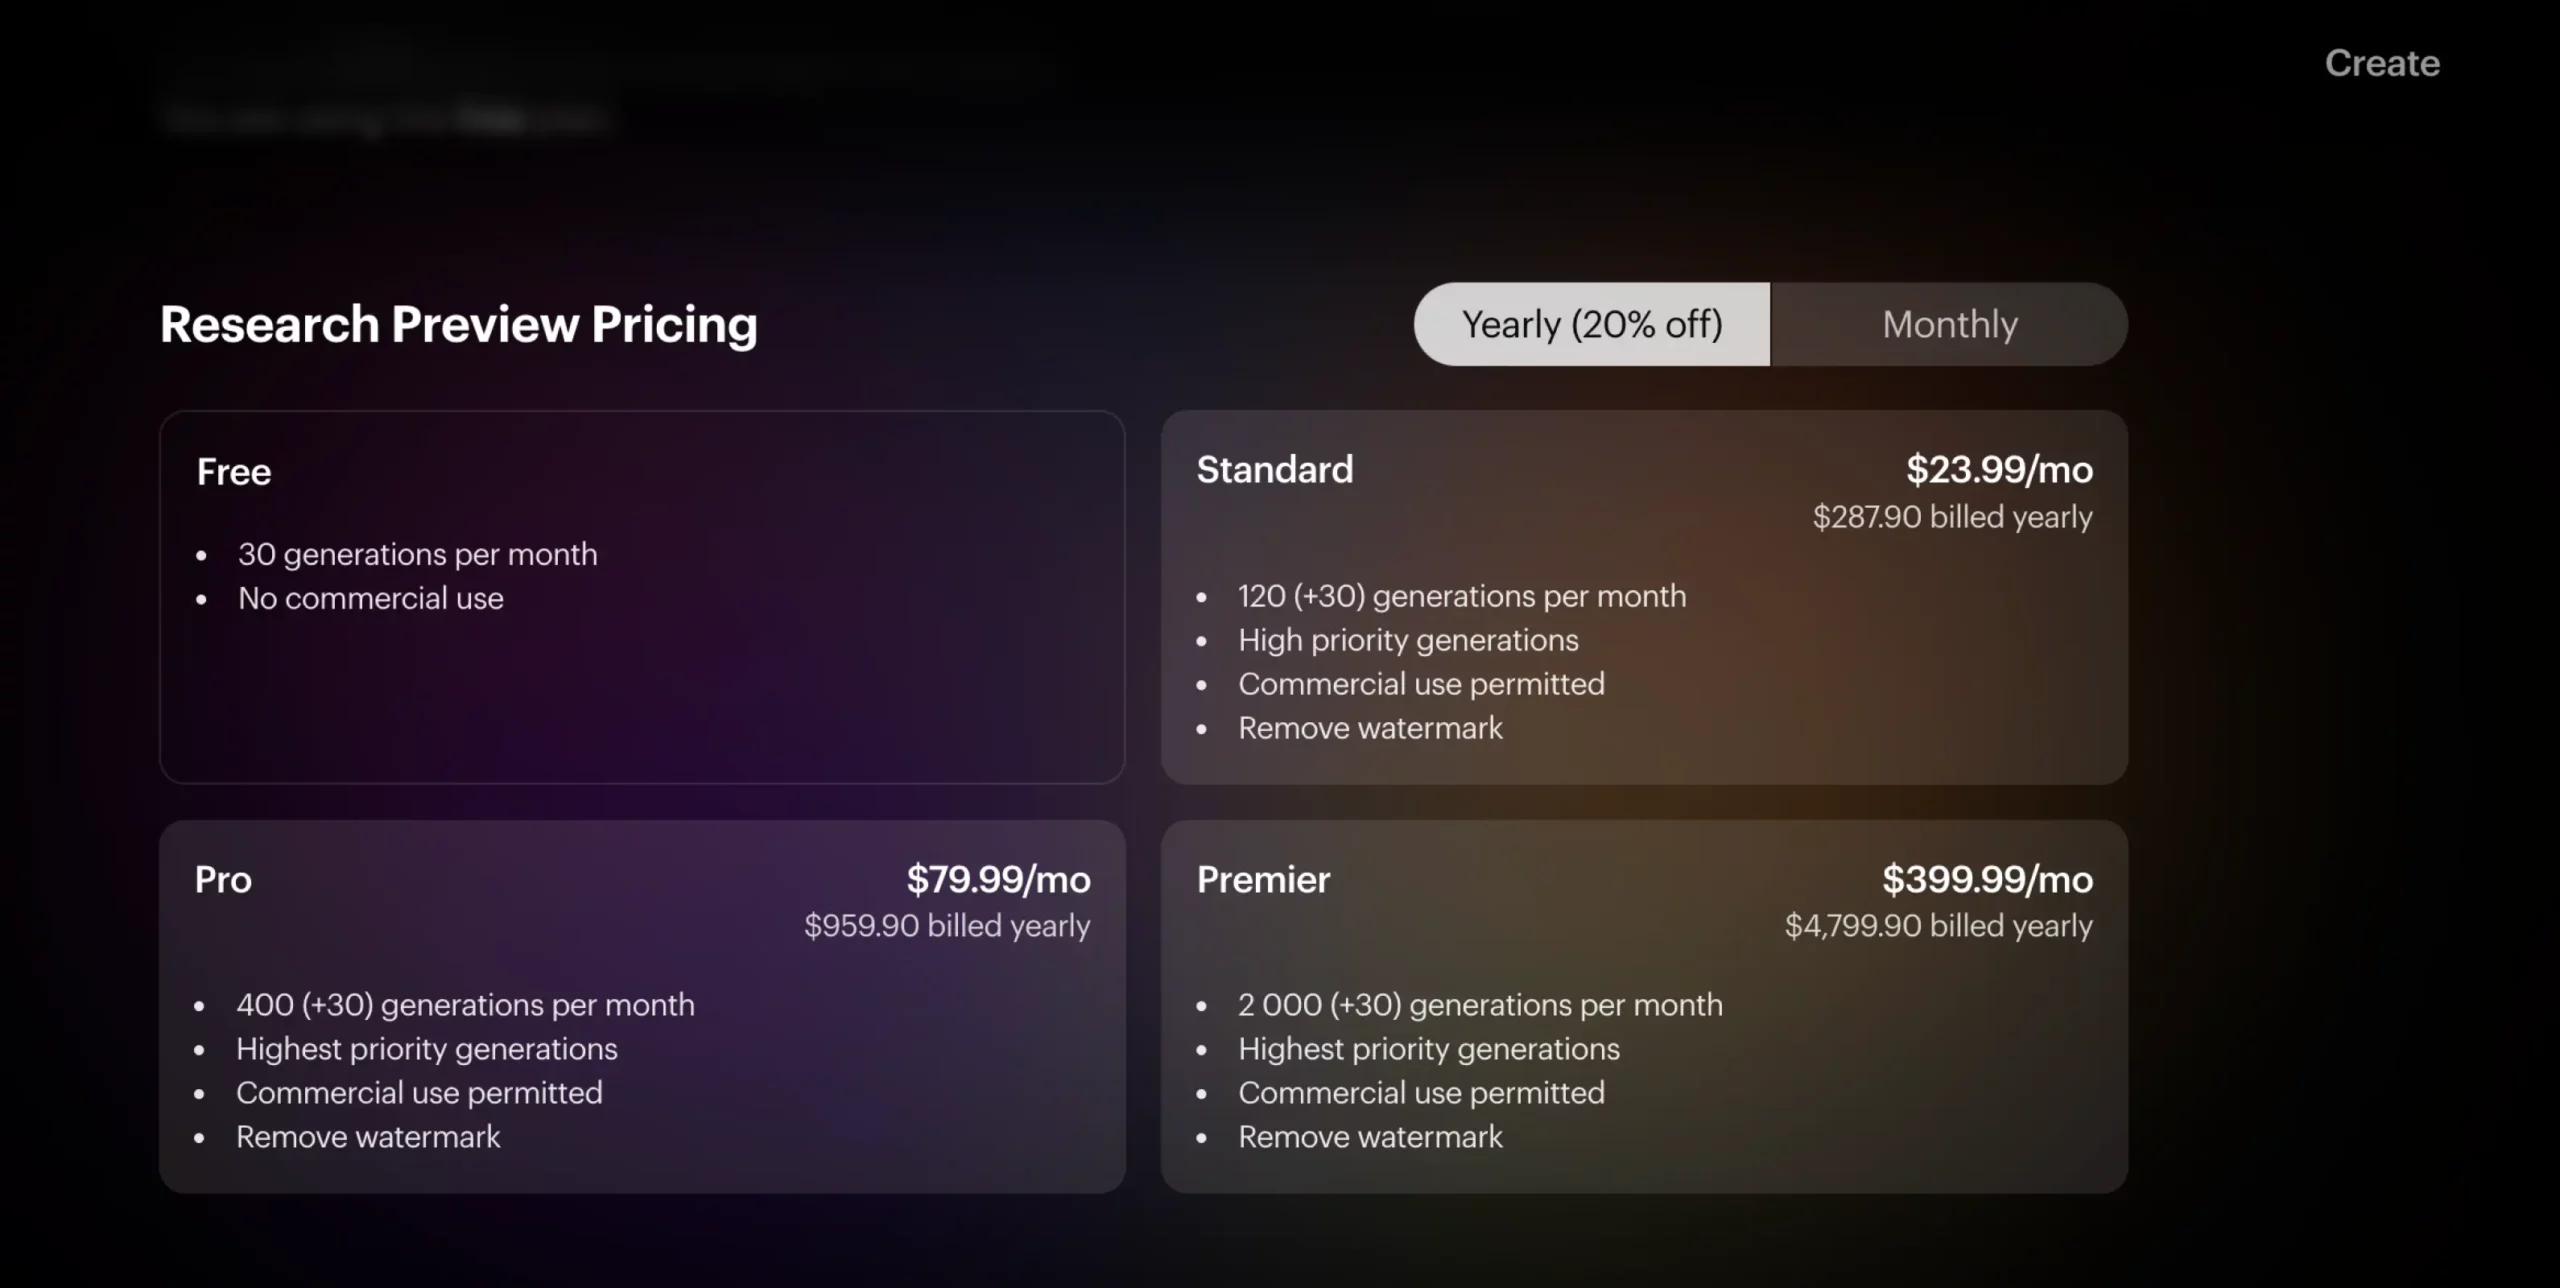This screenshot has height=1288, width=2560.
Task: Click the Research Preview Pricing heading
Action: tap(459, 324)
